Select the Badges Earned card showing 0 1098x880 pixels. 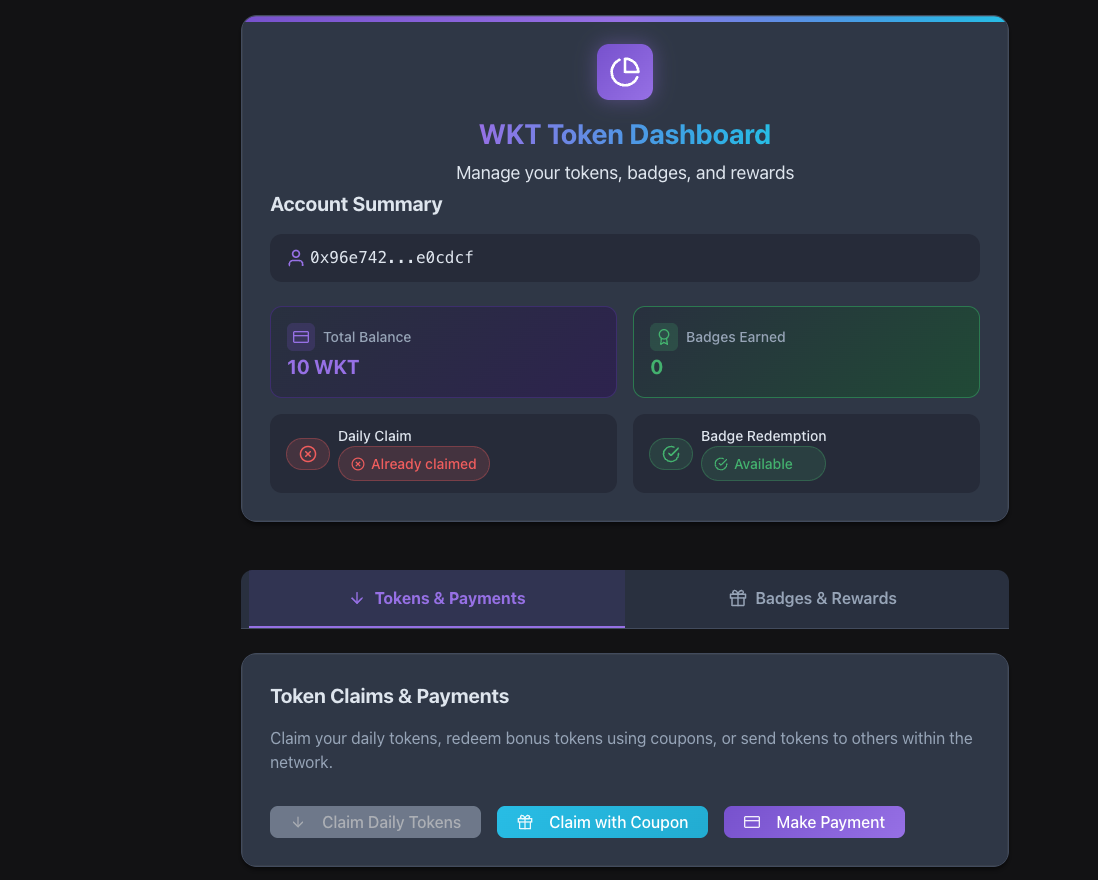(806, 352)
